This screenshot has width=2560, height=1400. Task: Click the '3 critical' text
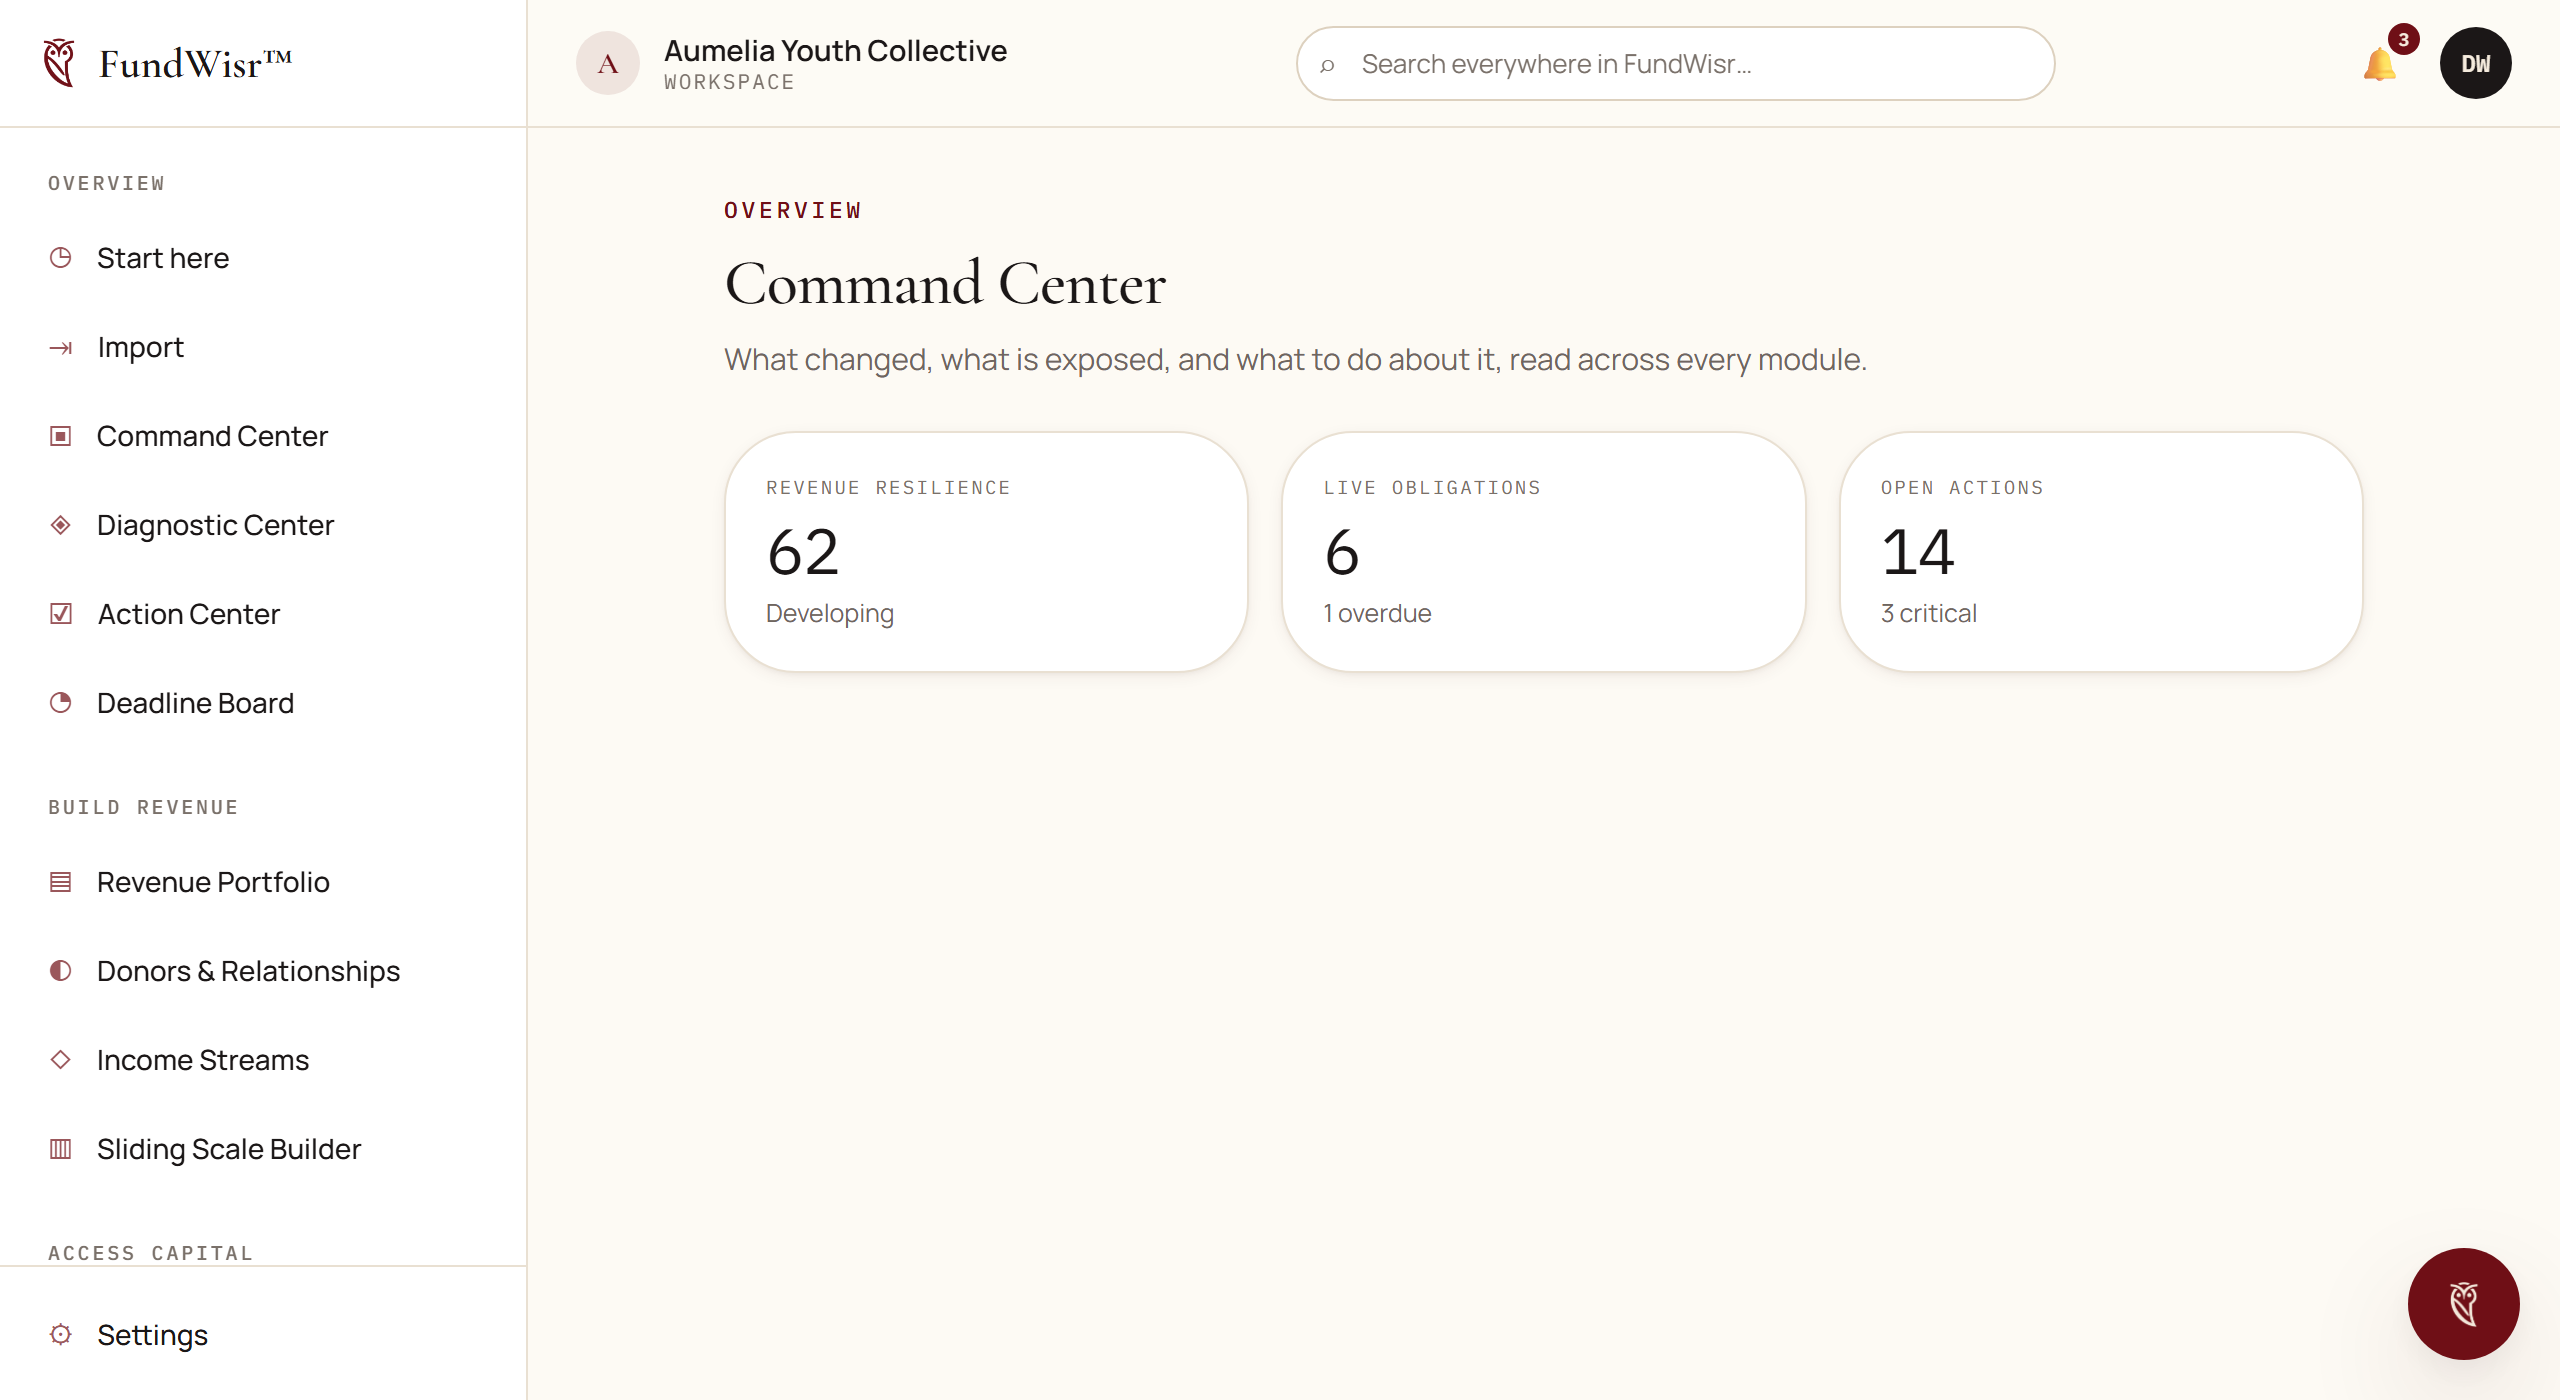(x=1928, y=613)
